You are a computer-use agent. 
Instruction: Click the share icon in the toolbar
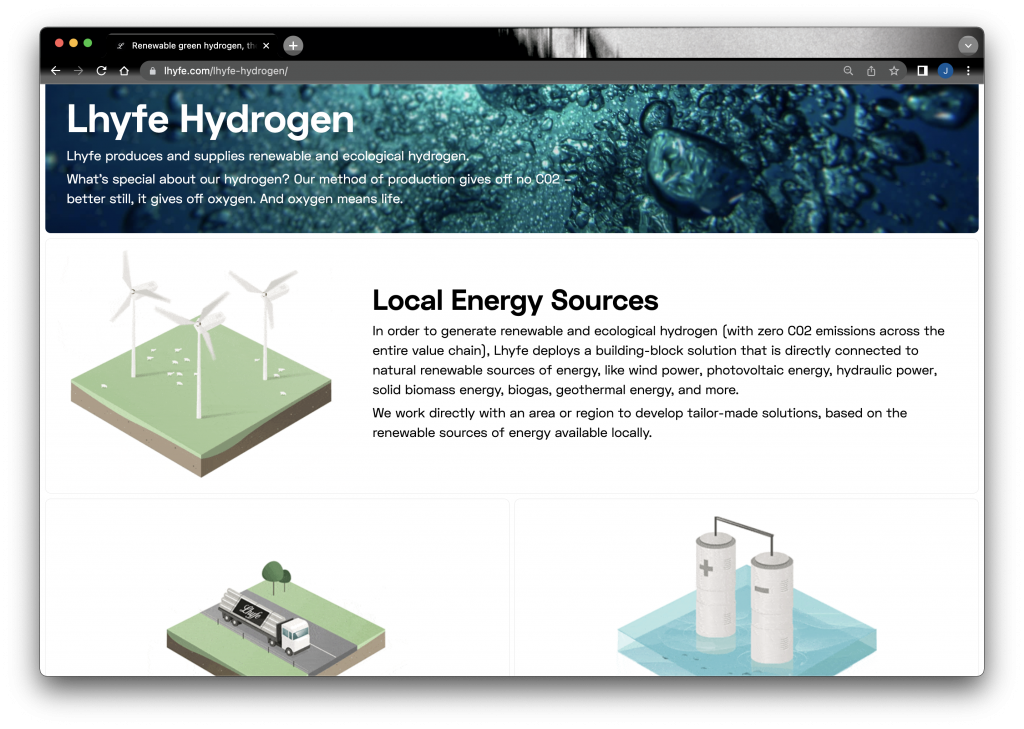click(870, 70)
